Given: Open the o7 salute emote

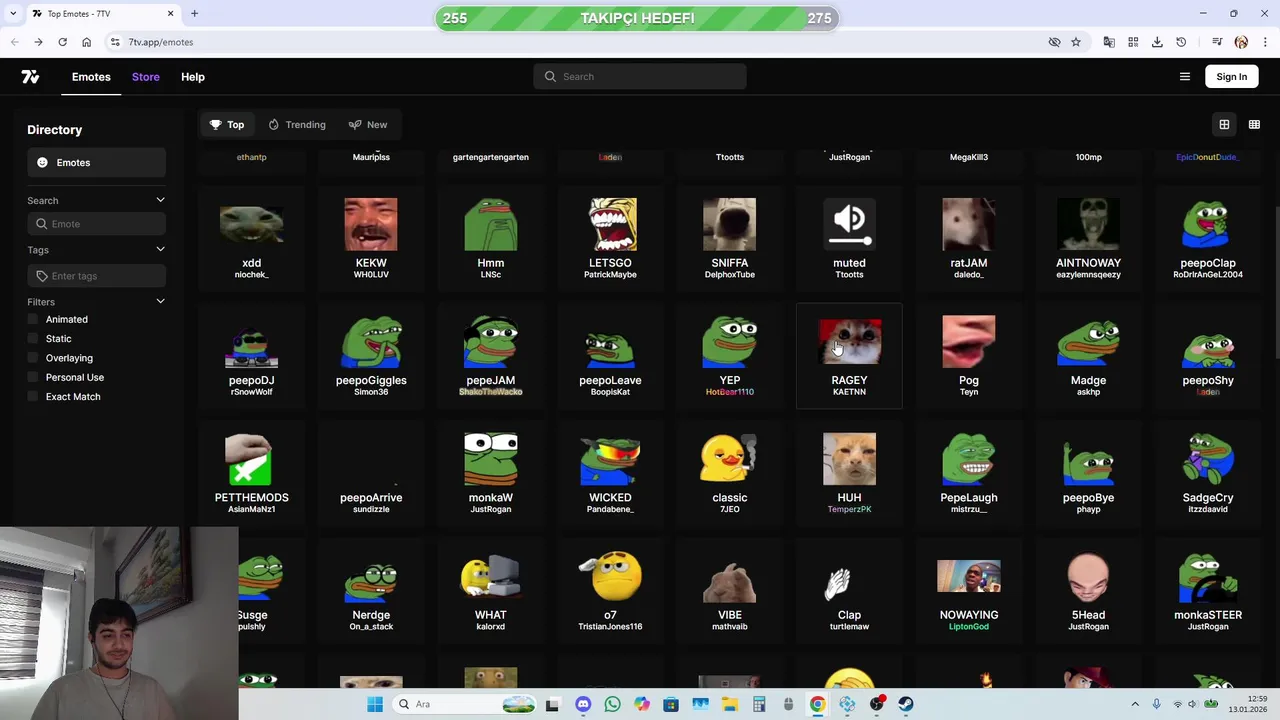Looking at the screenshot, I should click(x=610, y=590).
